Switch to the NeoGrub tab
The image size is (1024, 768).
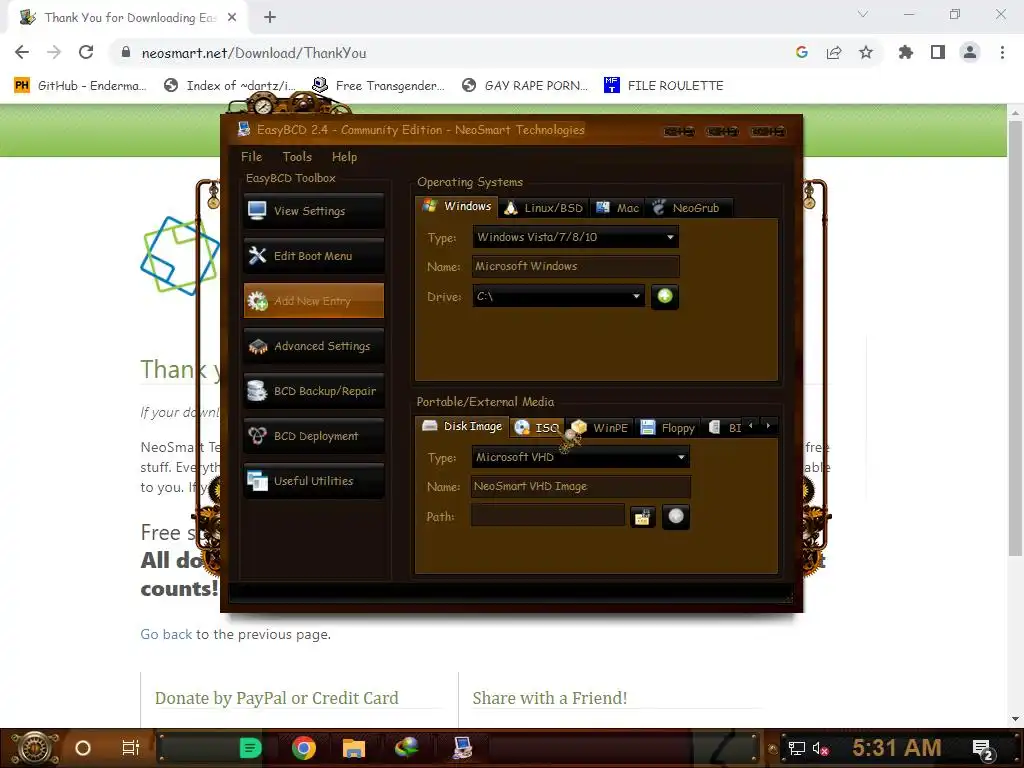pos(686,208)
